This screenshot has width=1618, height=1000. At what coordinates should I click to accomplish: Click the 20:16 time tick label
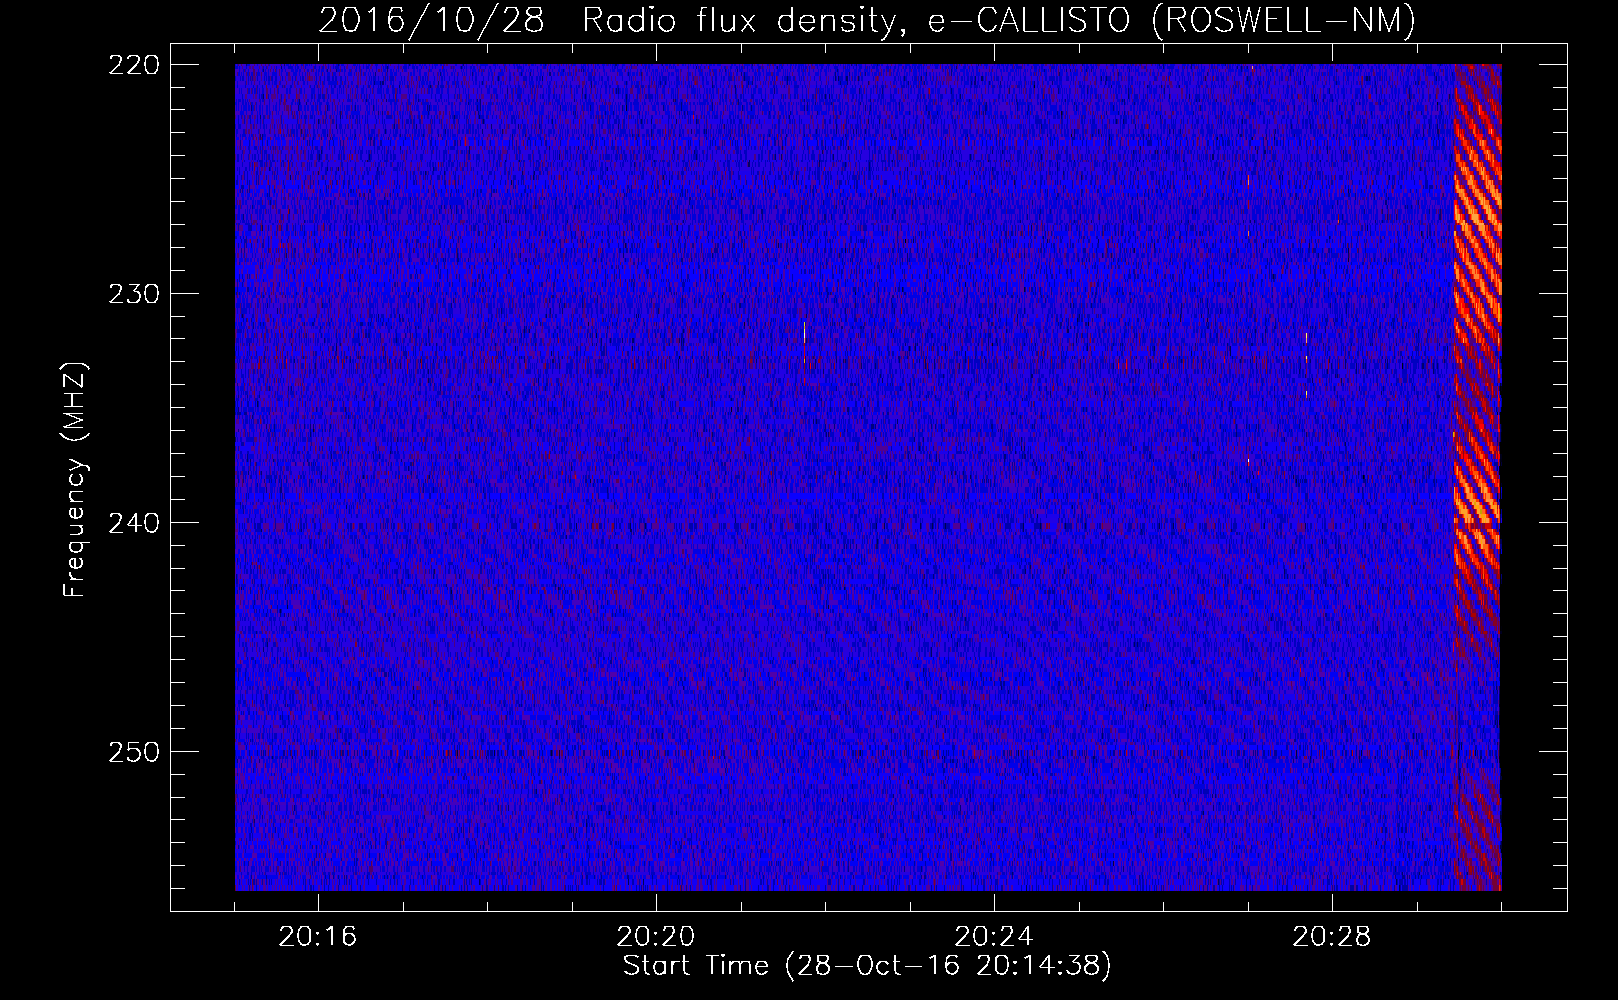318,937
